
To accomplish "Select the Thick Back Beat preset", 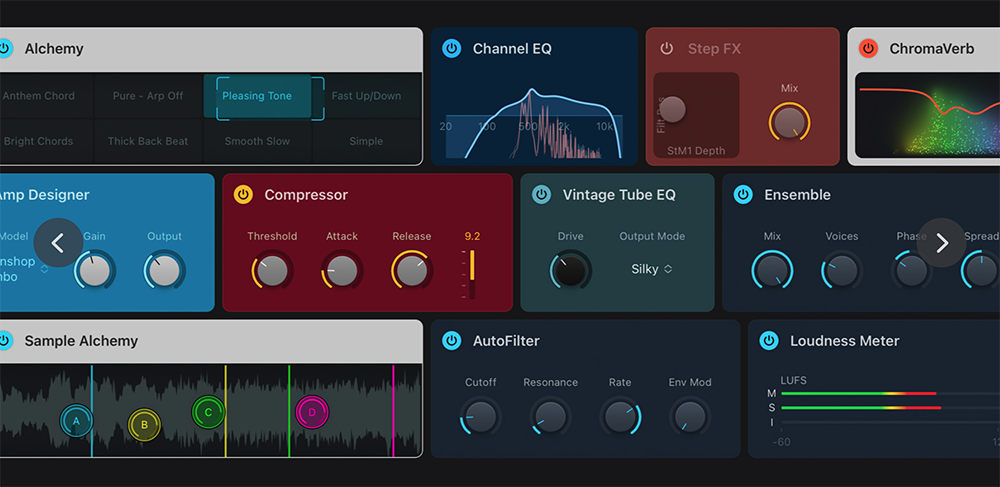I will 148,141.
